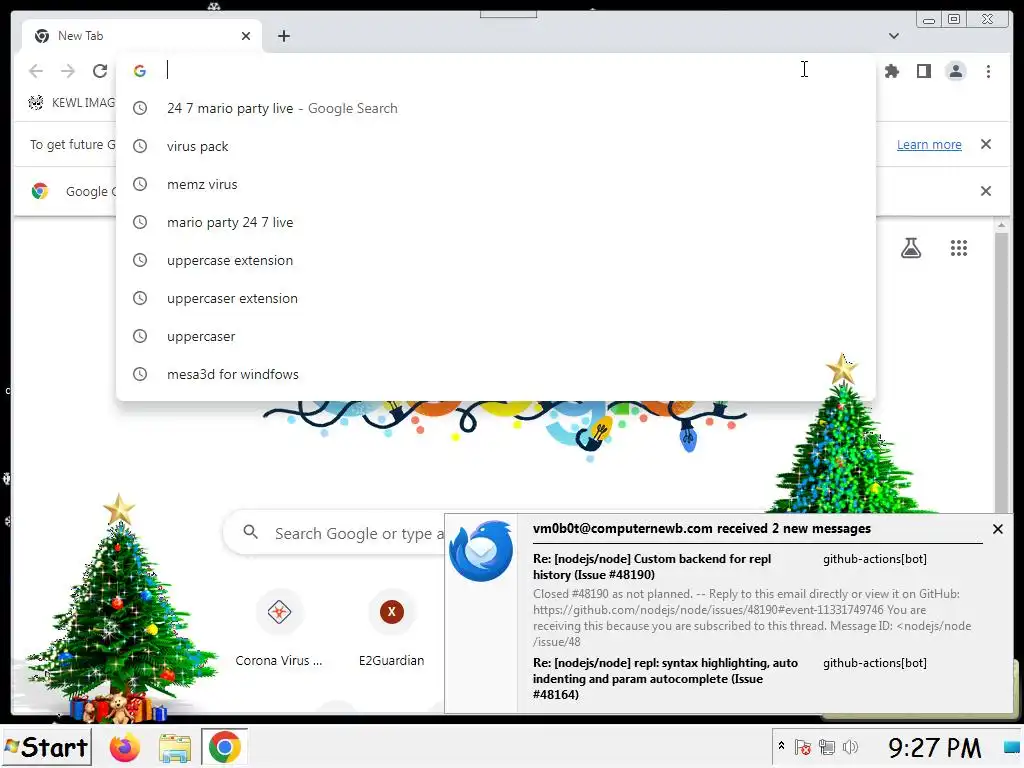Open the Corona Virus shortcut tile
The image size is (1024, 768).
coord(279,628)
